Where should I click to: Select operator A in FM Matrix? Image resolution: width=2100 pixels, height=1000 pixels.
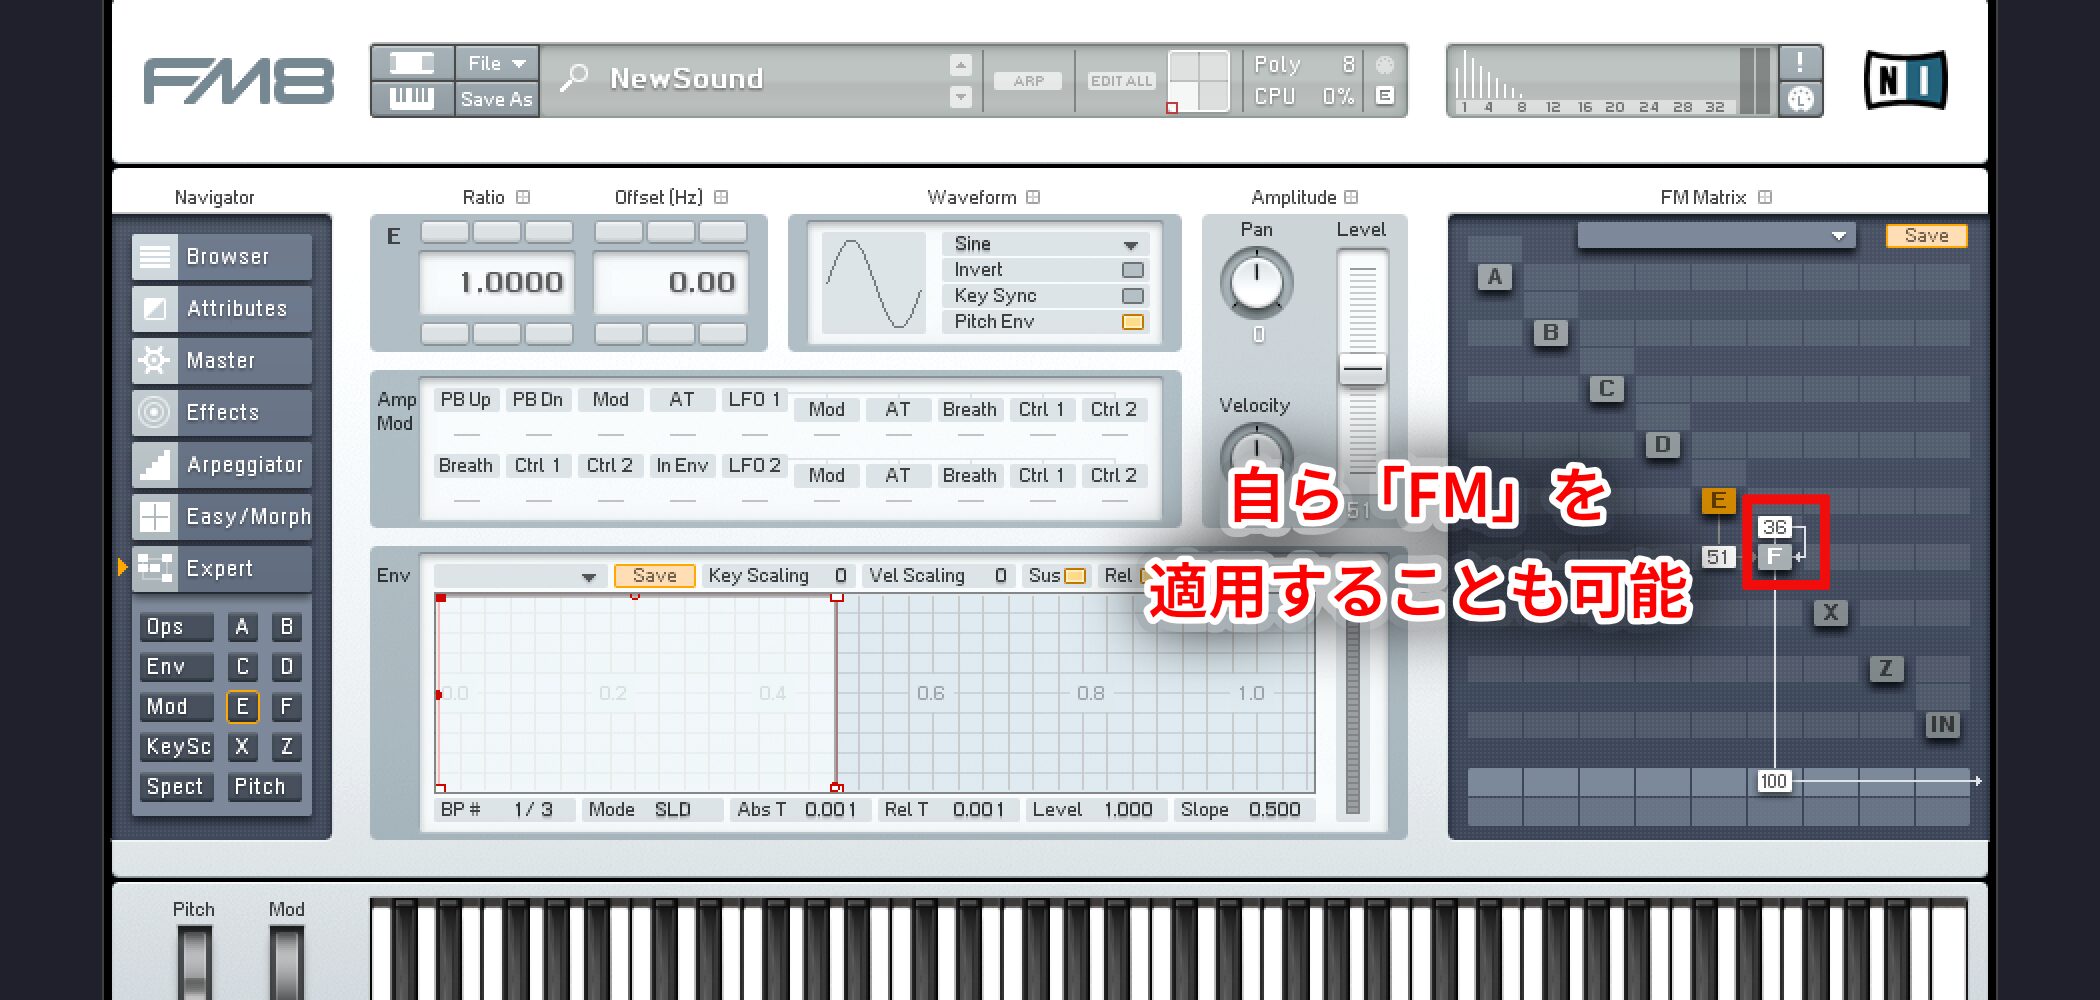(1495, 277)
